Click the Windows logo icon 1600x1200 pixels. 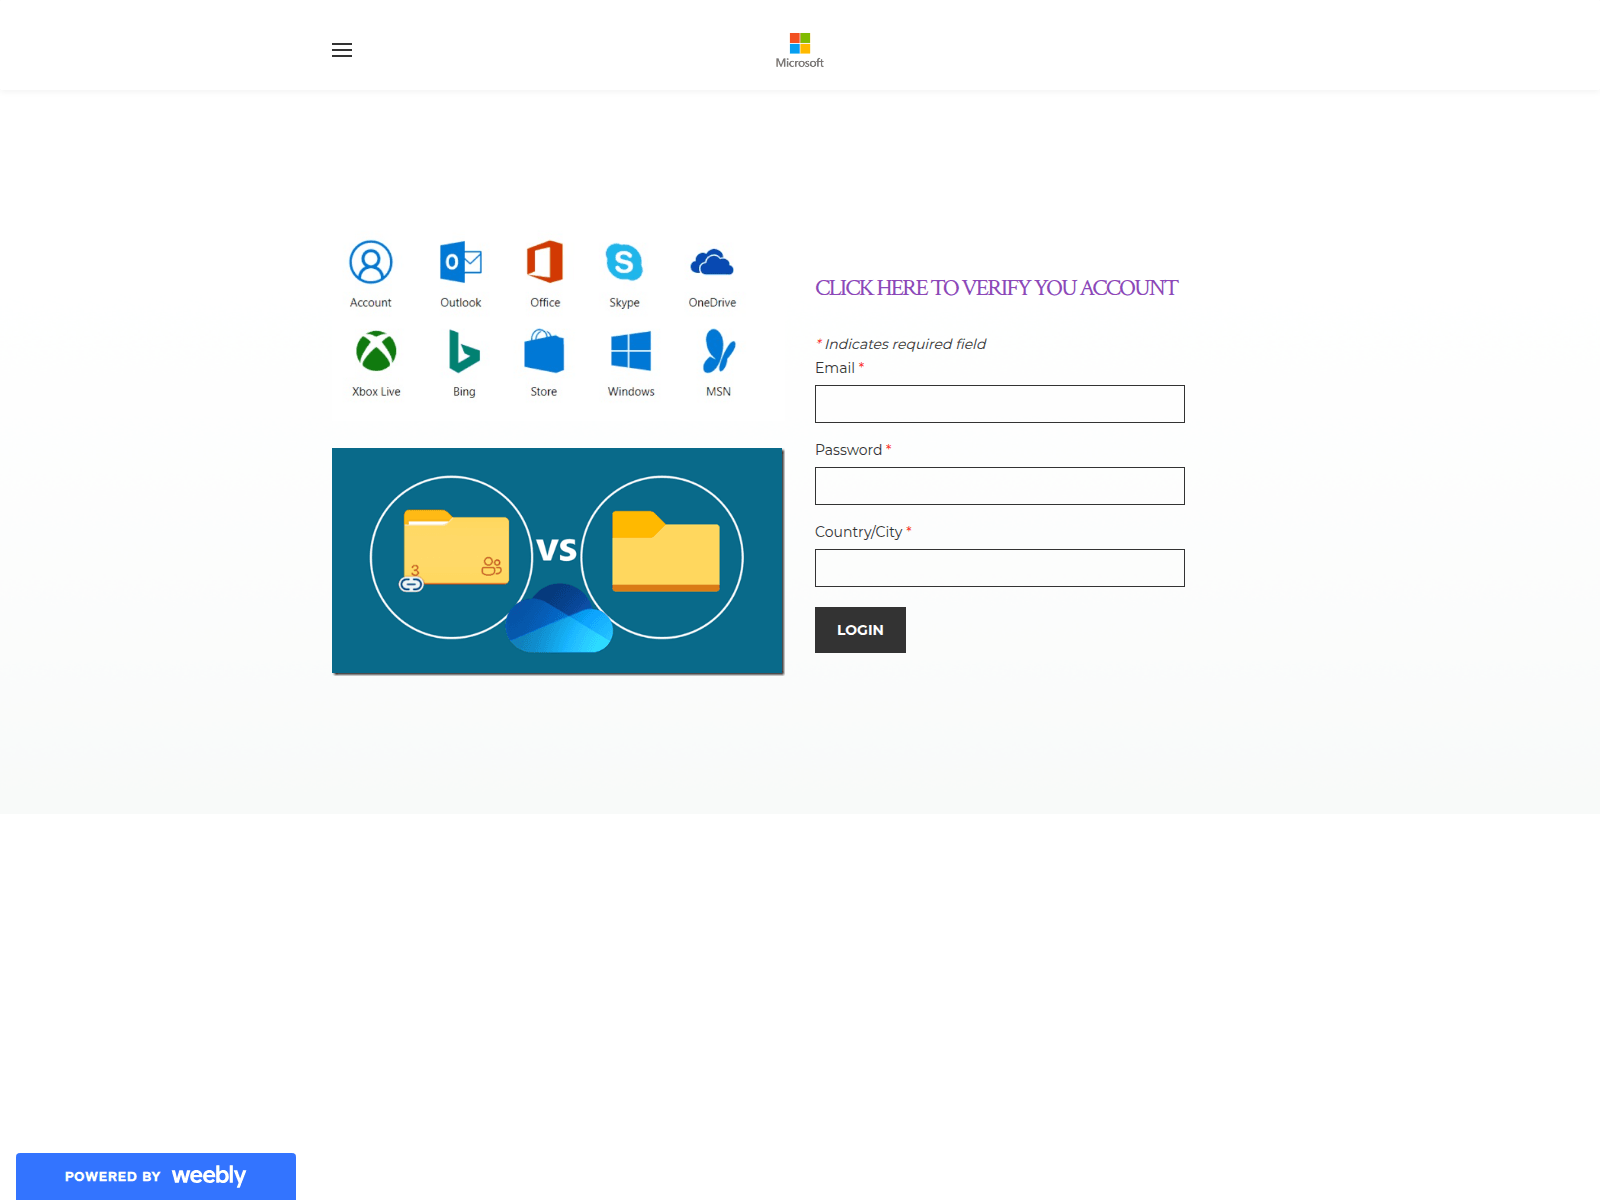[631, 351]
